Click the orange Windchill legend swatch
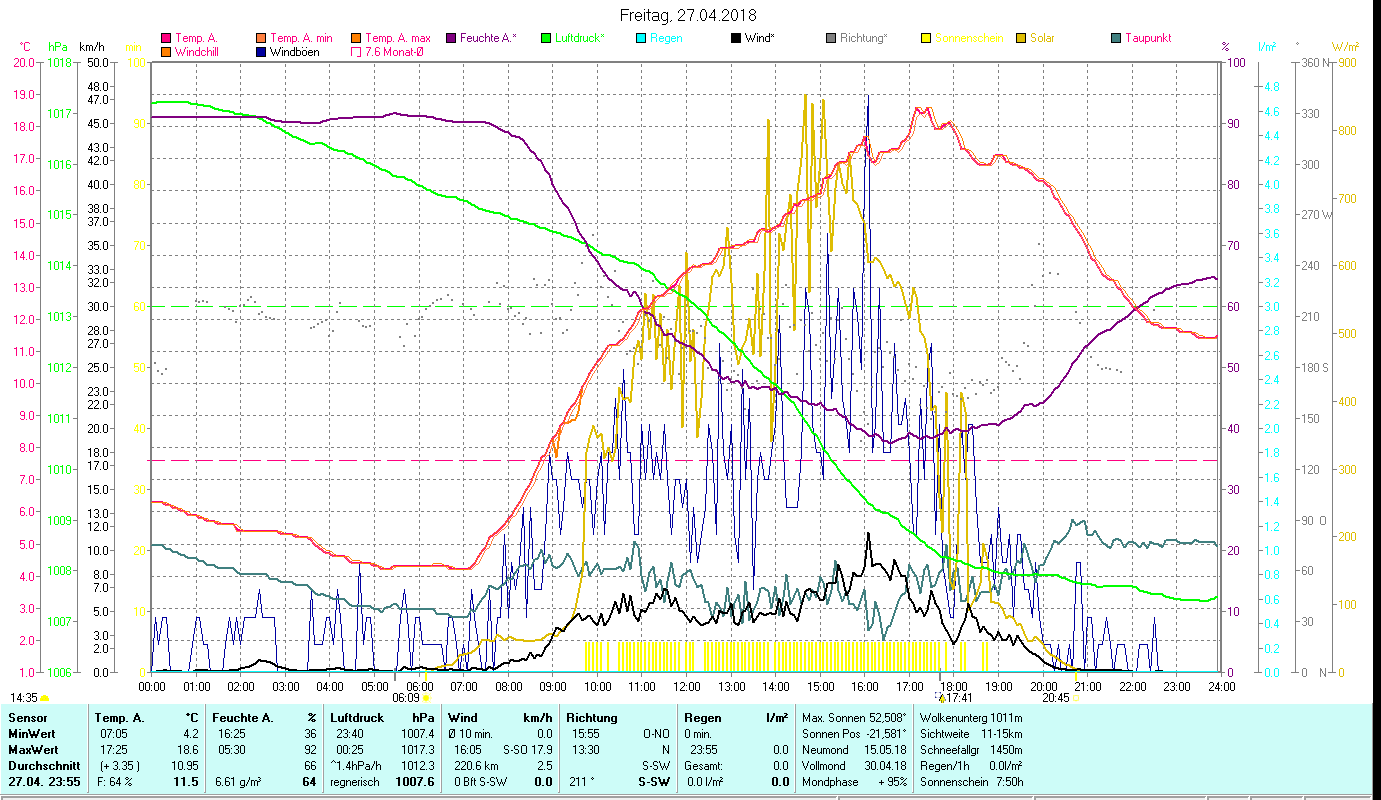This screenshot has height=800, width=1381. [x=166, y=52]
